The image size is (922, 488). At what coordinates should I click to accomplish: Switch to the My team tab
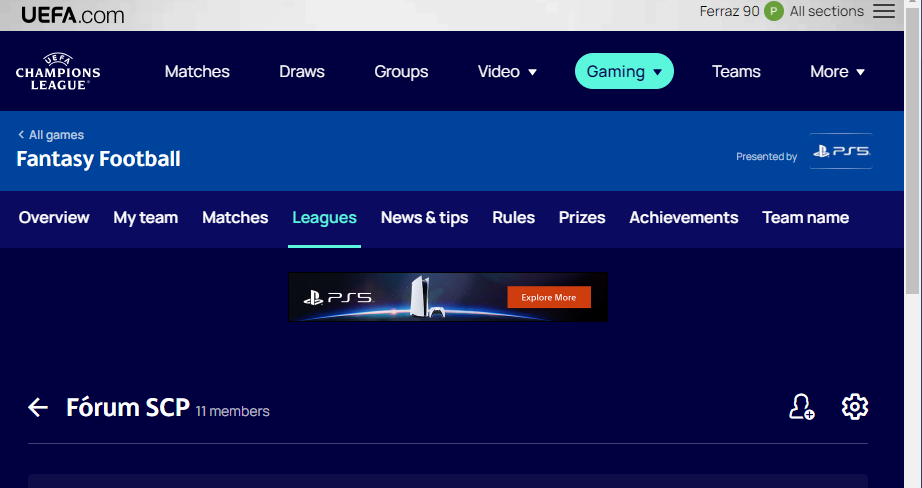click(x=146, y=218)
